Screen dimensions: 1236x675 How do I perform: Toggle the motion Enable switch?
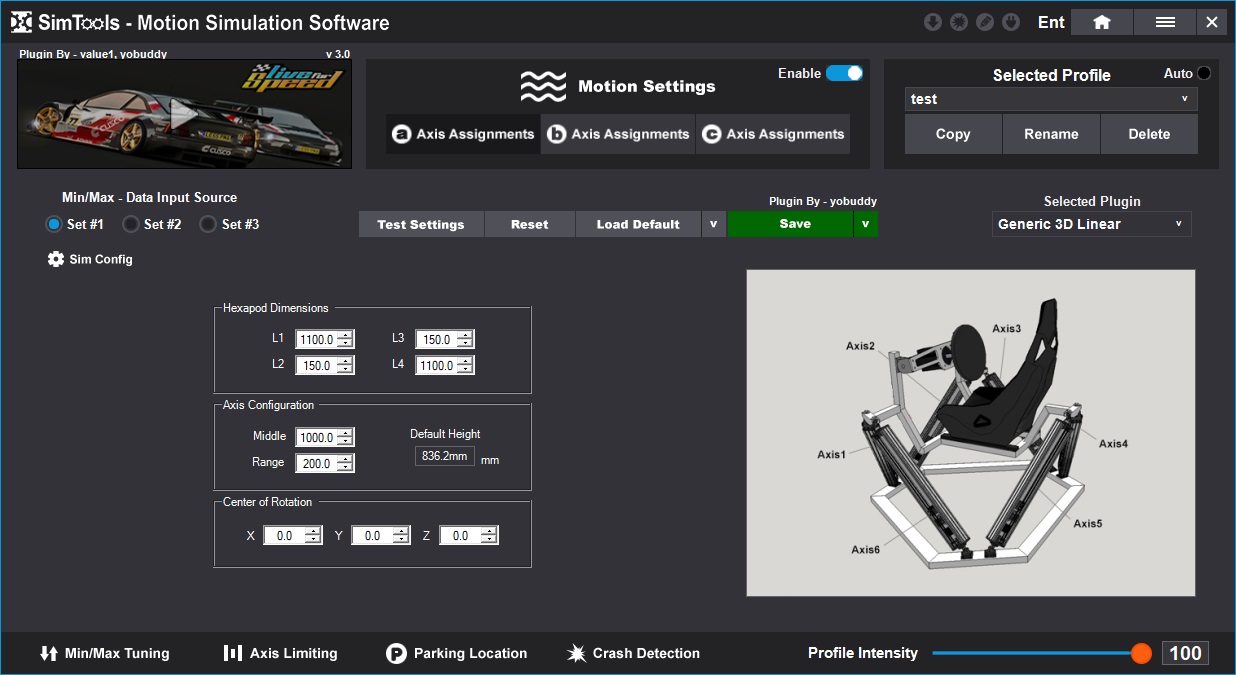pyautogui.click(x=844, y=73)
